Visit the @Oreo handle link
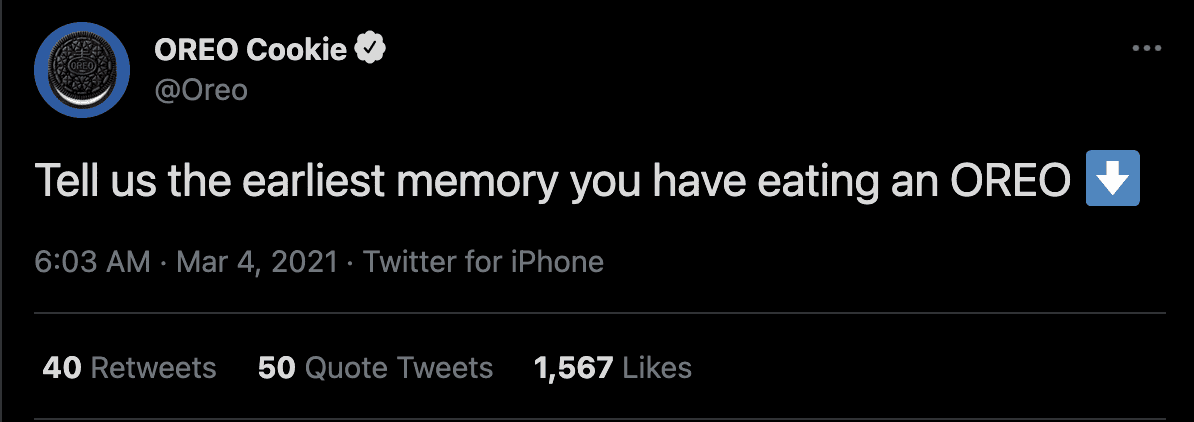This screenshot has height=422, width=1194. tap(201, 90)
